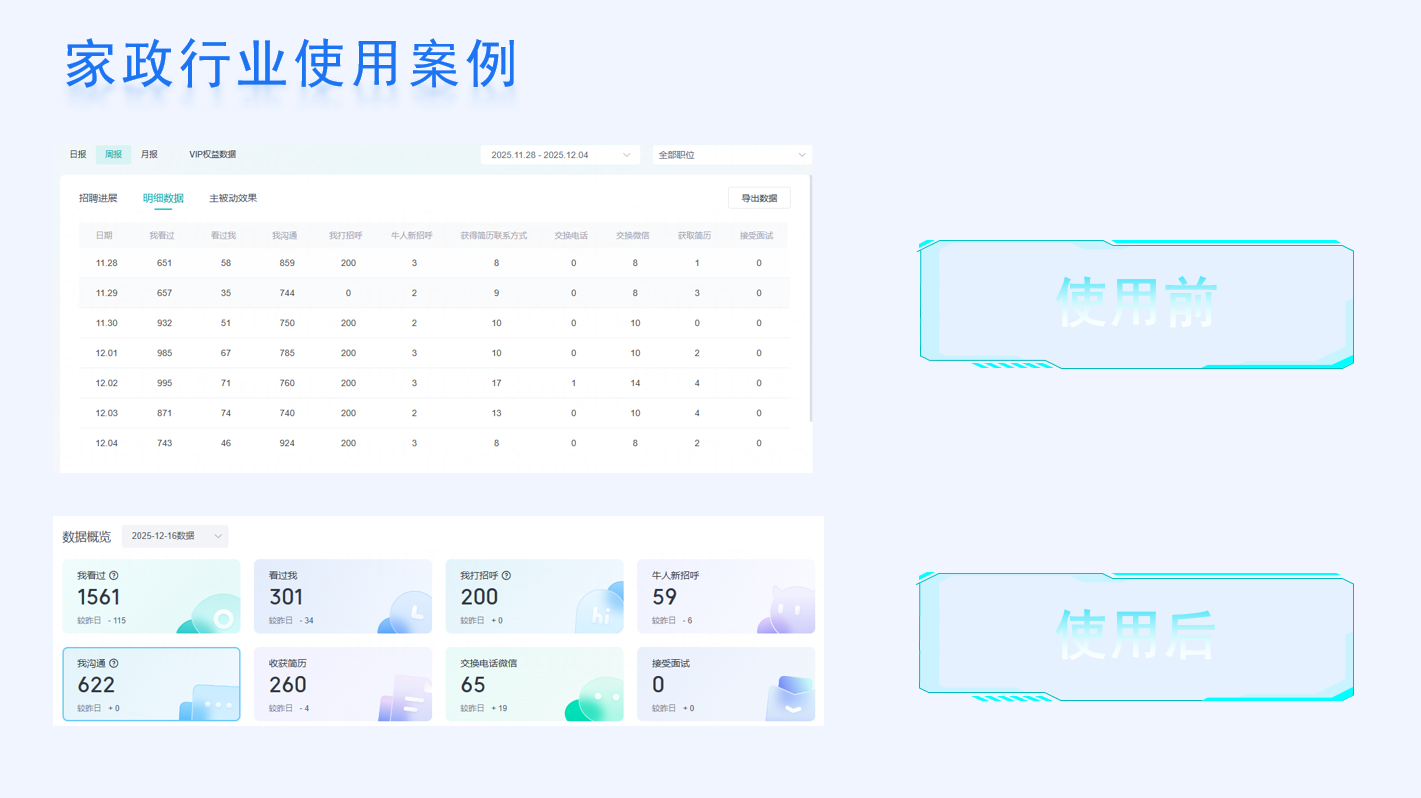This screenshot has width=1421, height=798.
Task: Click the 获取简历 column header
Action: point(694,236)
